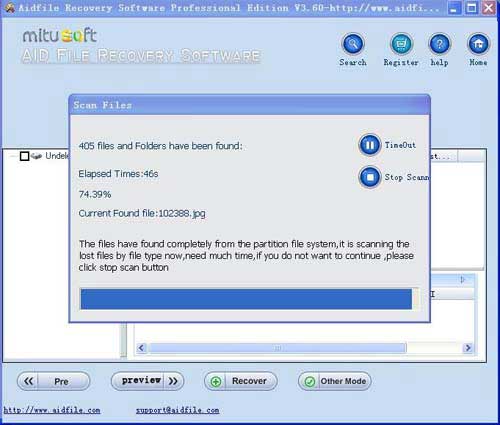
Task: Click the horizontal scrollbar left arrow
Action: coord(141,348)
